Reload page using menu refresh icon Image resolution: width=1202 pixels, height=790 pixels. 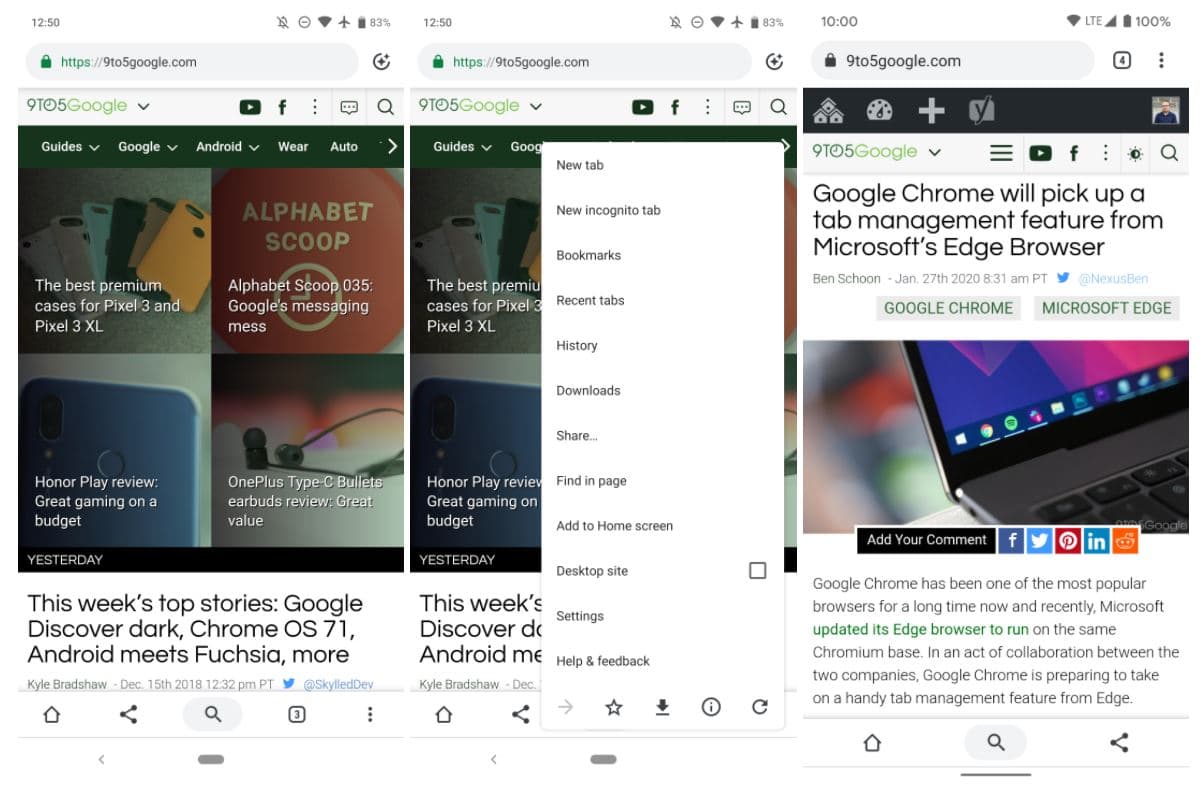tap(760, 708)
